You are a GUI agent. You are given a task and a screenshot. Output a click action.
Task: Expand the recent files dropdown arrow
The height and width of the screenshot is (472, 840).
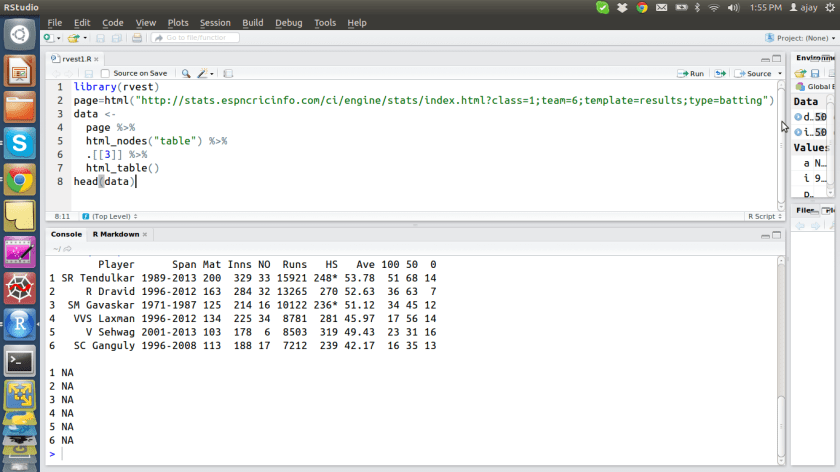[85, 38]
